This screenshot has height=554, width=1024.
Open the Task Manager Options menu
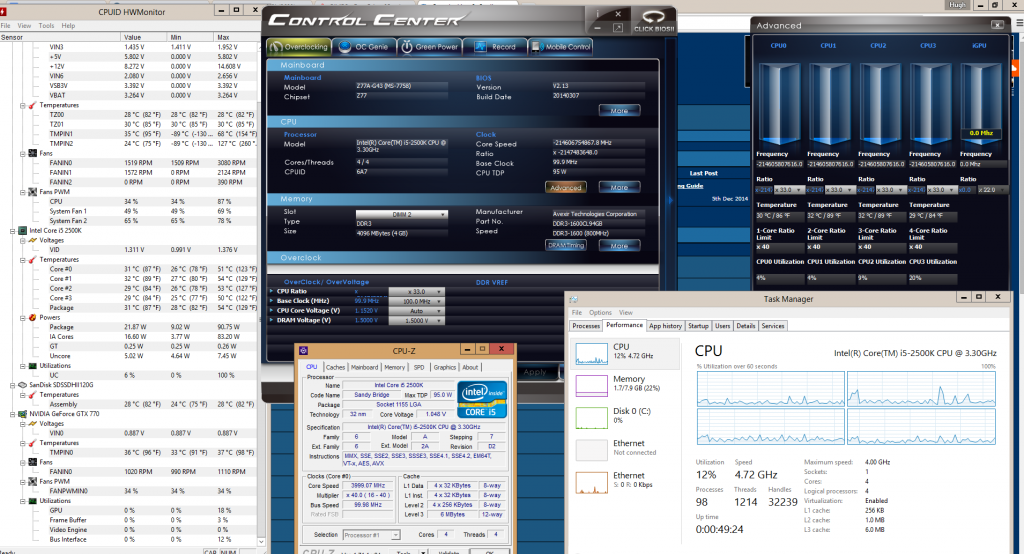point(600,312)
